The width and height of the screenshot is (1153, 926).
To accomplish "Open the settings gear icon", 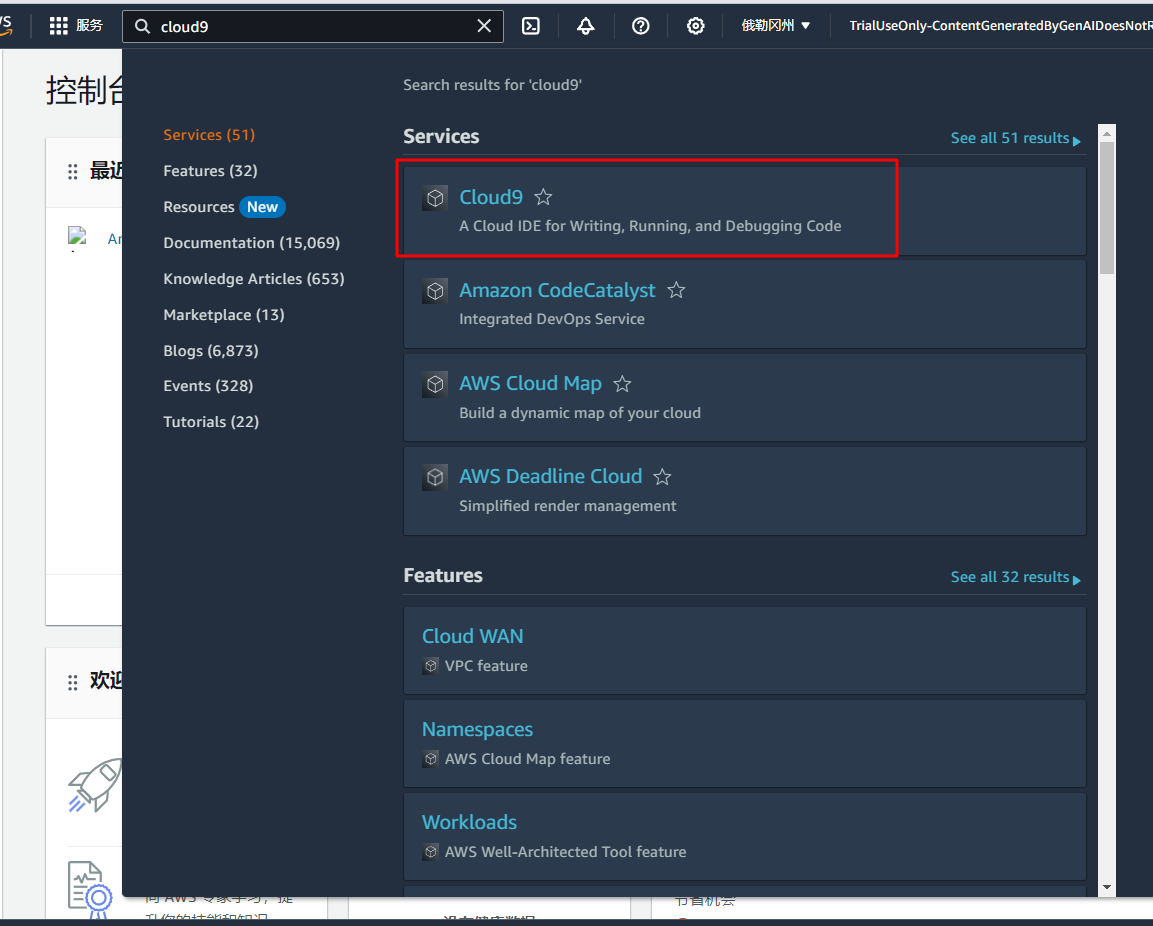I will coord(695,26).
